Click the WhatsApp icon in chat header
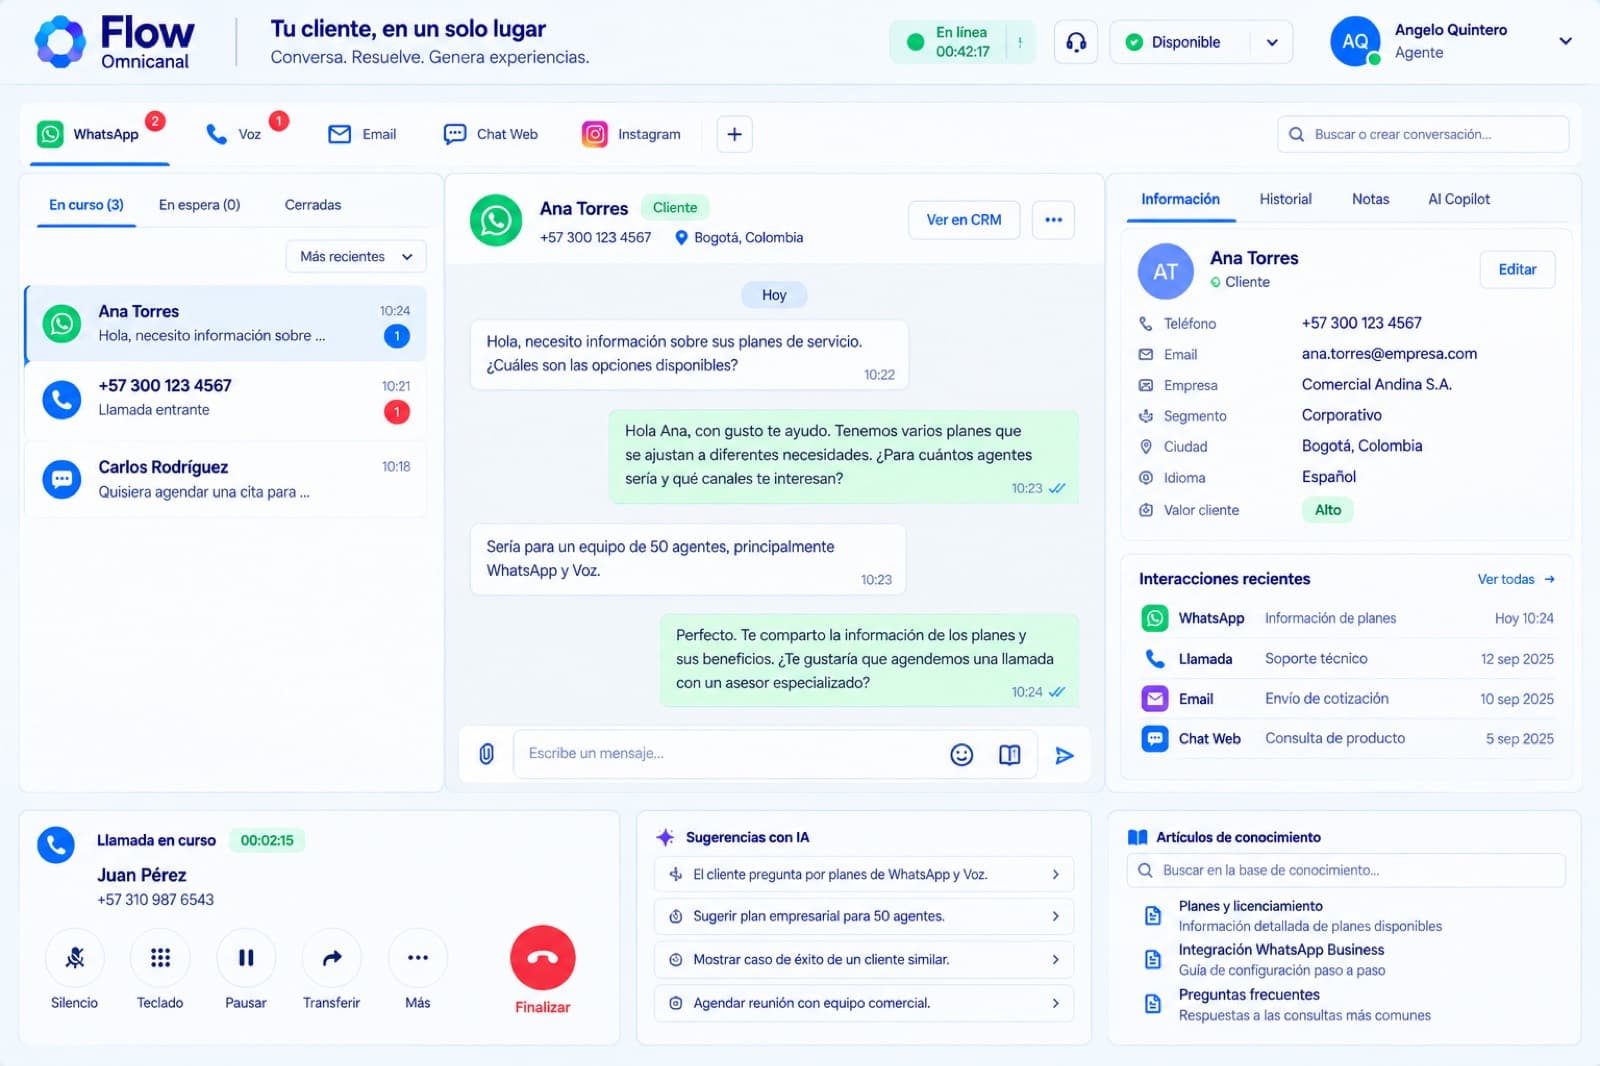 click(496, 220)
